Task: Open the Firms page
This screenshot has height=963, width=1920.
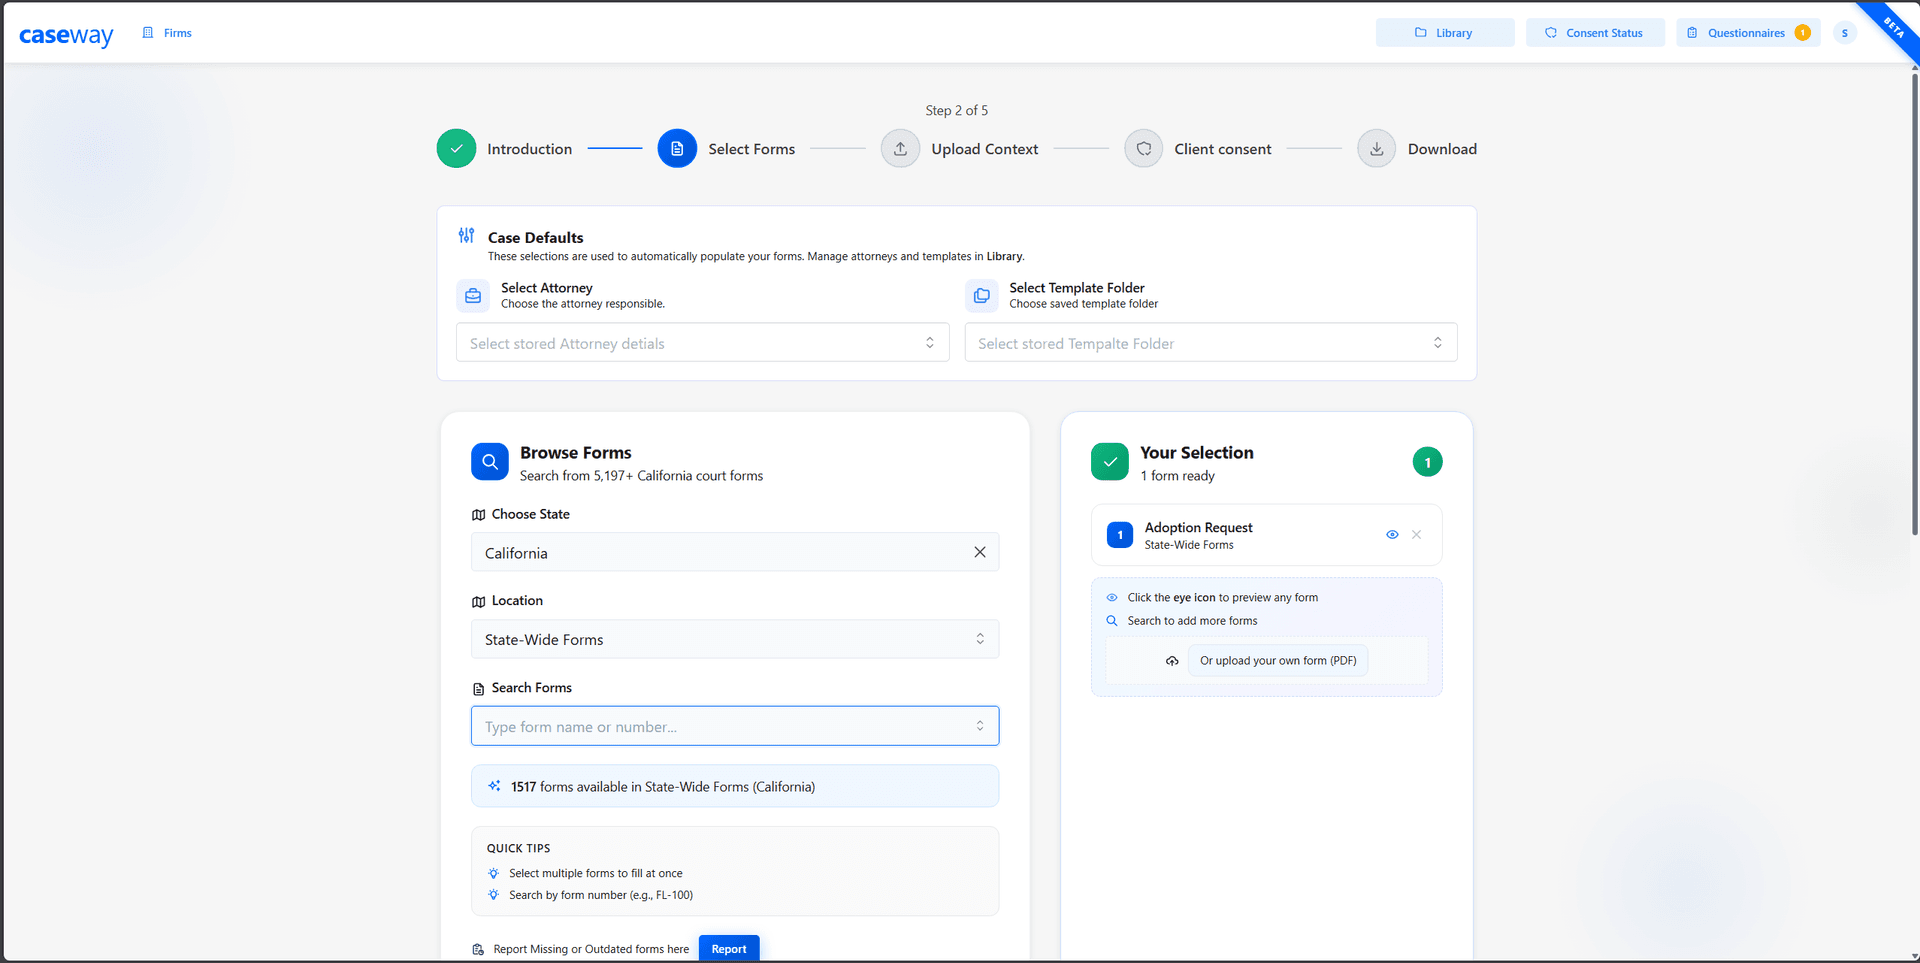Action: [167, 33]
